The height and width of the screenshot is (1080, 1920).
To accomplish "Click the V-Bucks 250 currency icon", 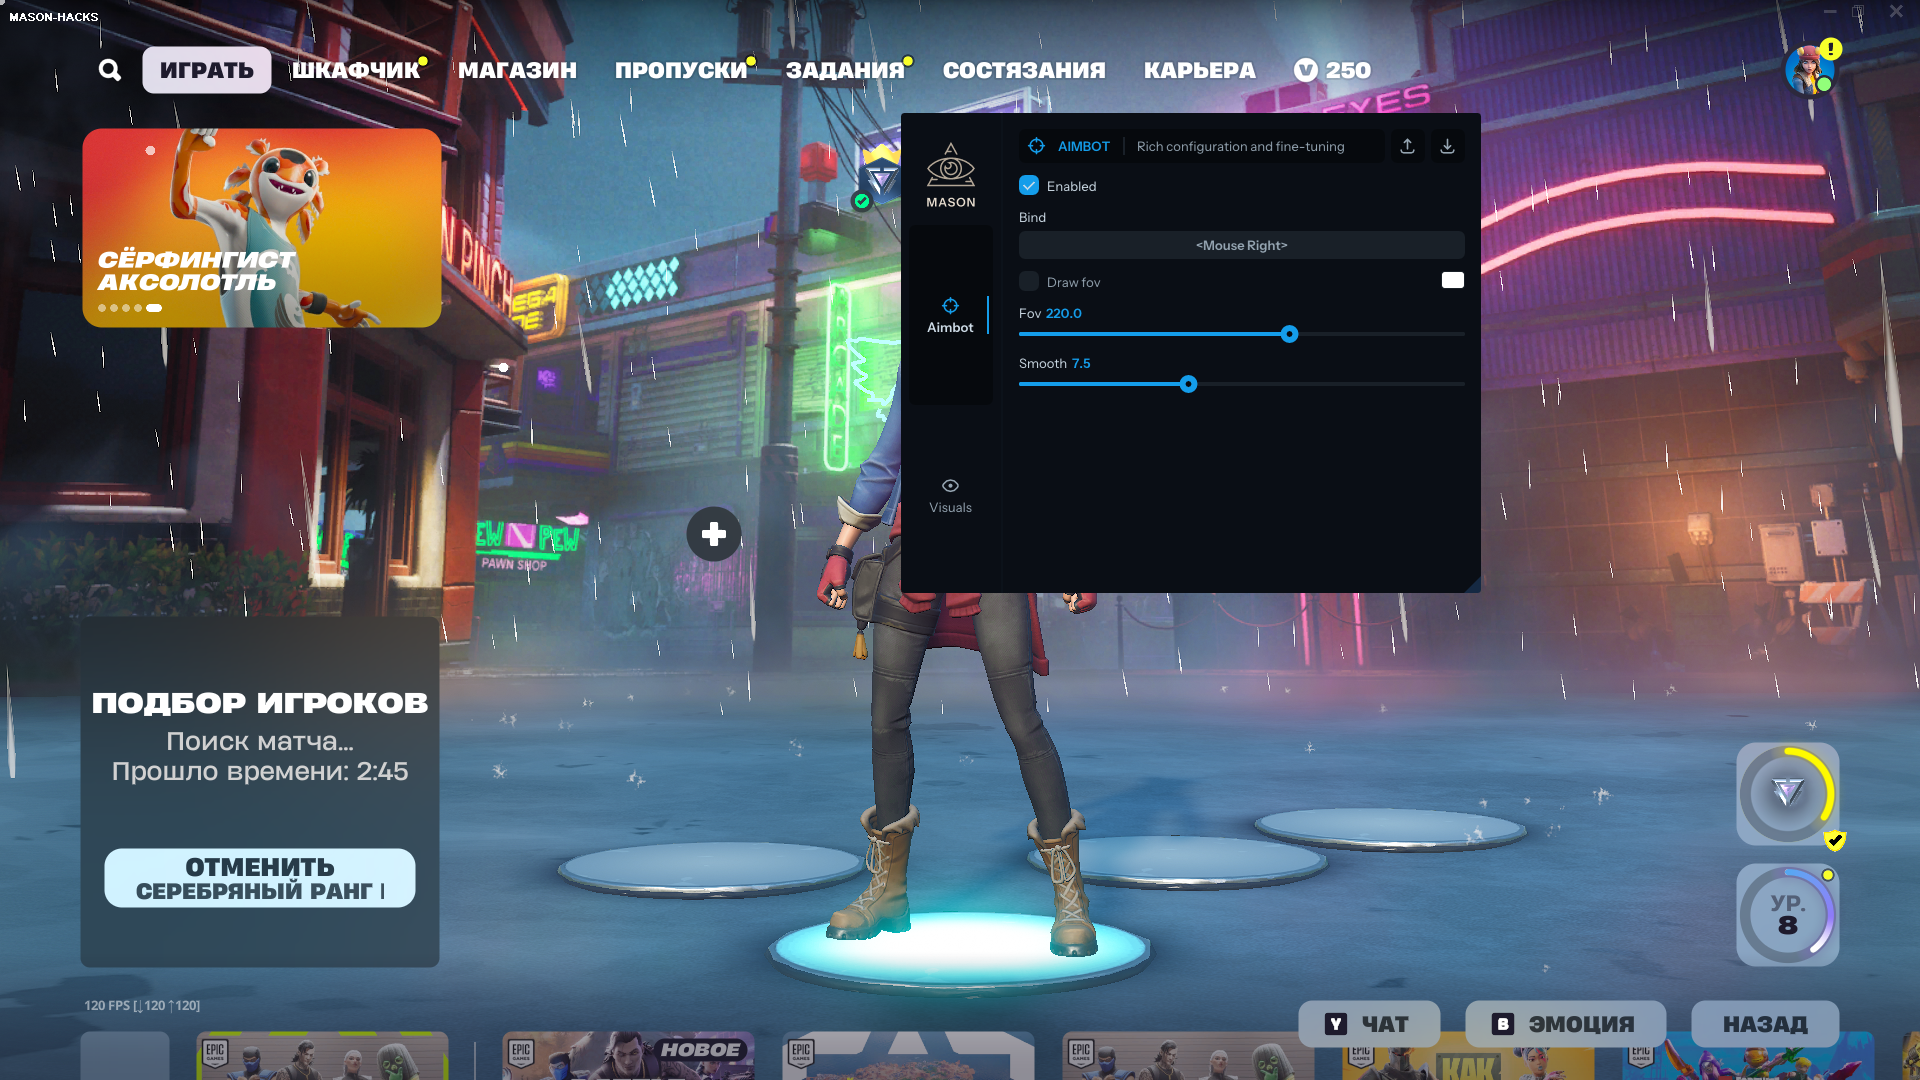I will tap(1305, 70).
